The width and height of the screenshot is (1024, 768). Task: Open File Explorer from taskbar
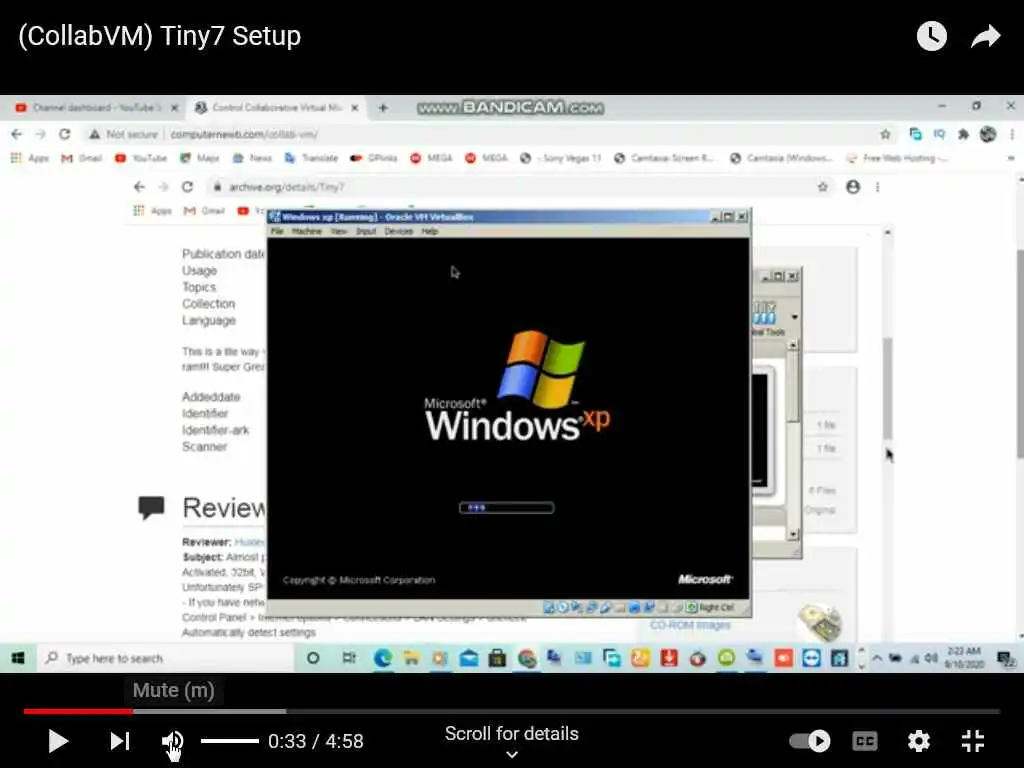click(x=411, y=658)
